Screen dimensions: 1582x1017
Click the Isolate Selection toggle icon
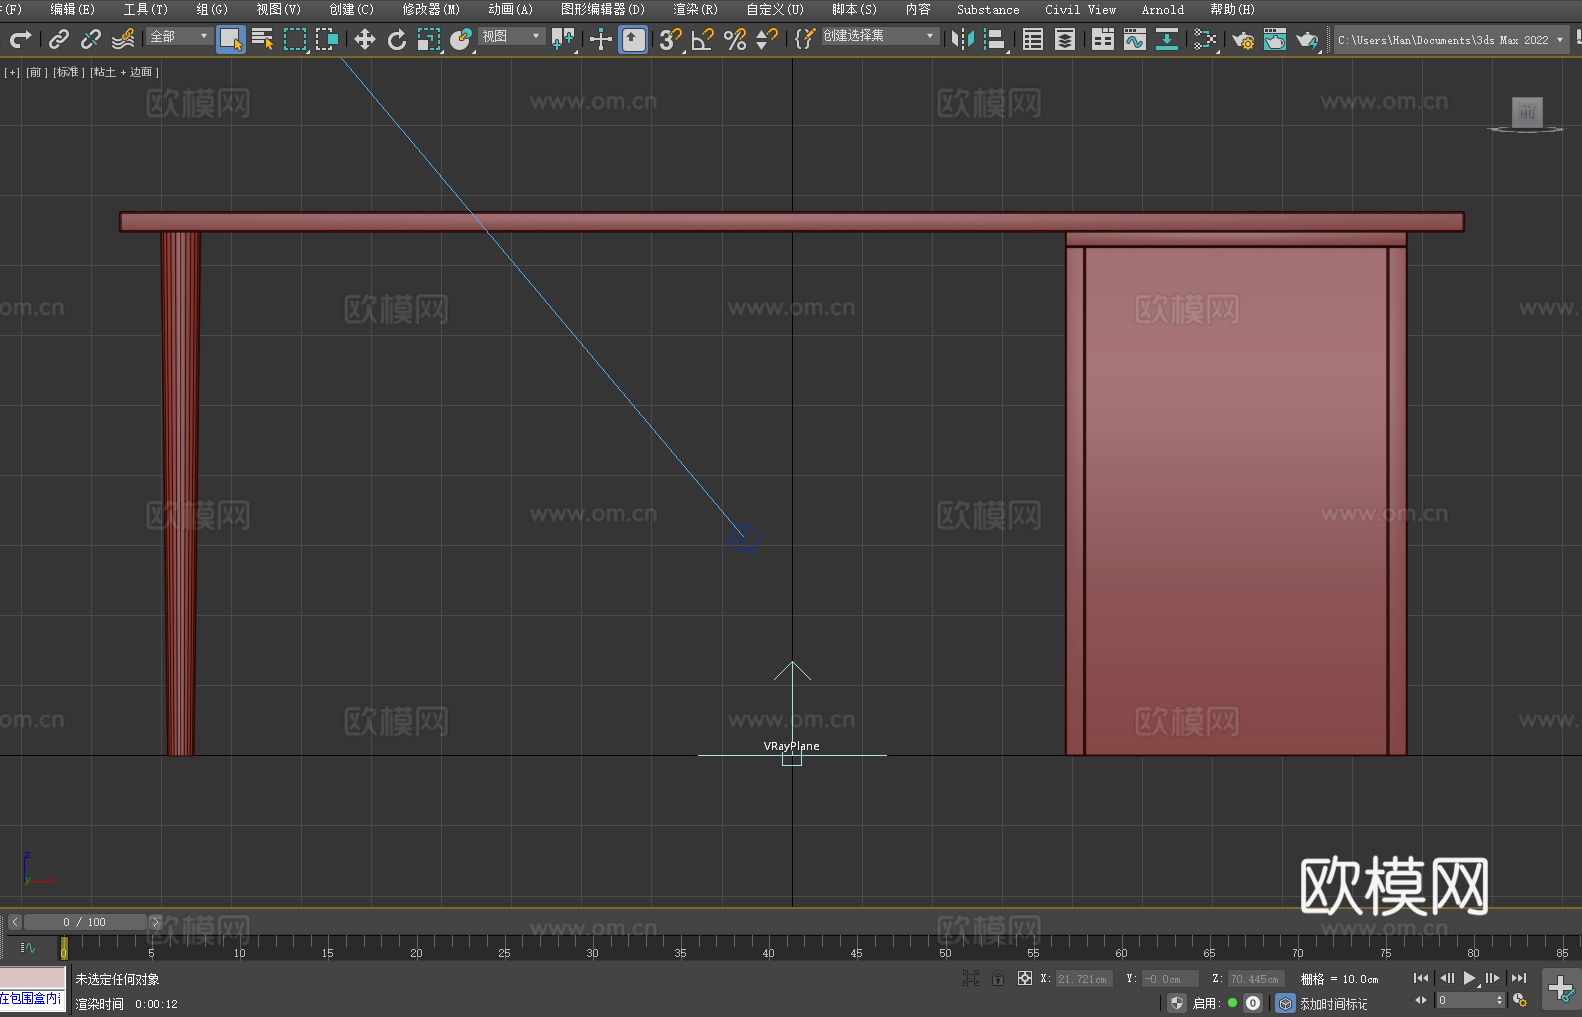(x=971, y=978)
